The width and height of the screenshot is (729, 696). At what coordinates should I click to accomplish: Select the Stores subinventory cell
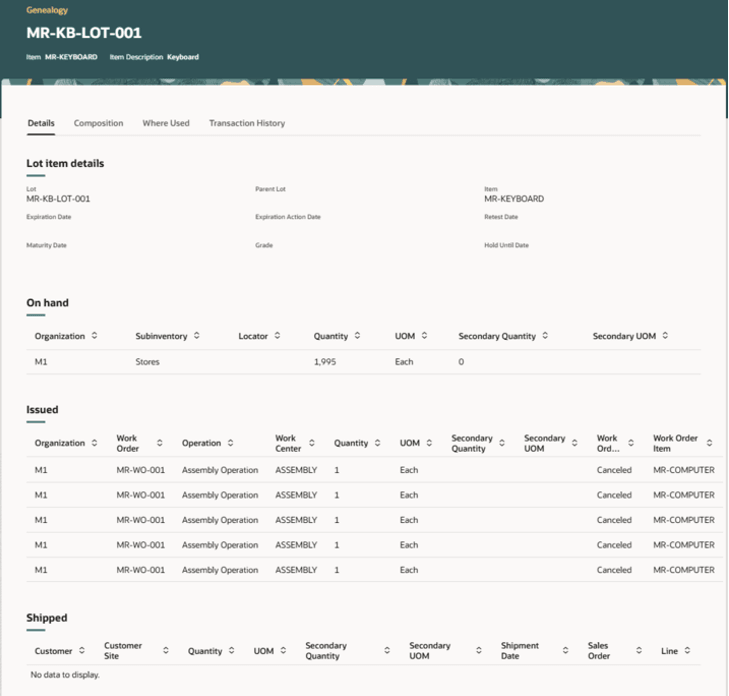(147, 362)
